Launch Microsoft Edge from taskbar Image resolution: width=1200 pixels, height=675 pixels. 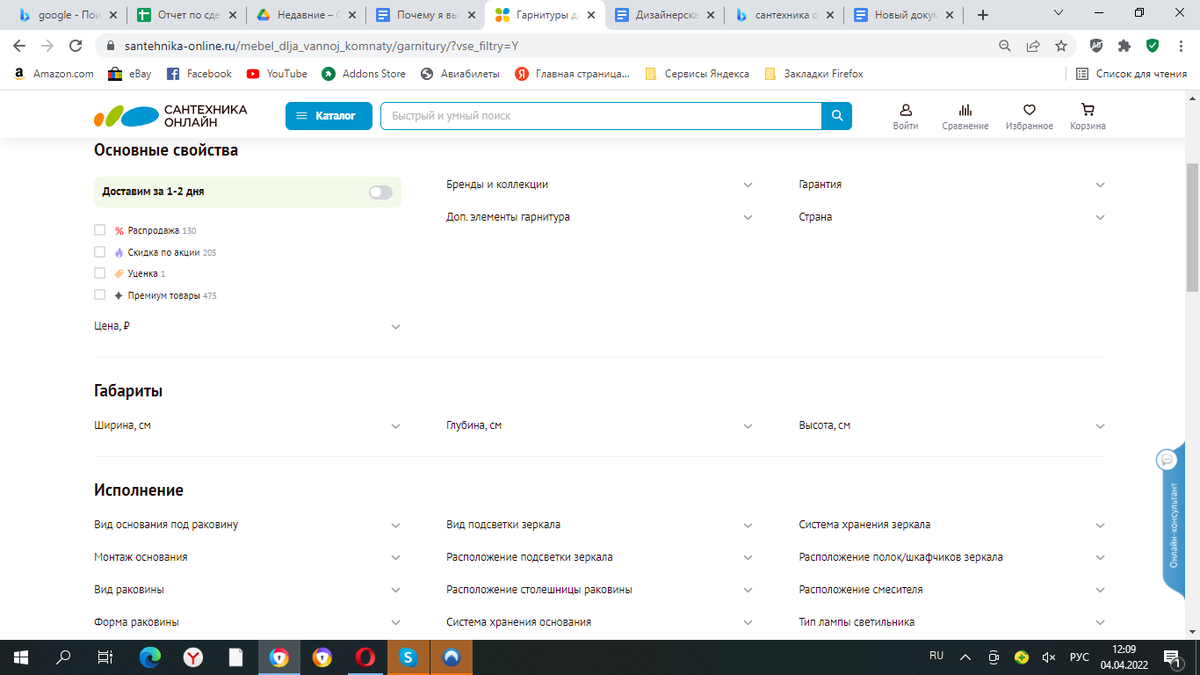[x=150, y=657]
